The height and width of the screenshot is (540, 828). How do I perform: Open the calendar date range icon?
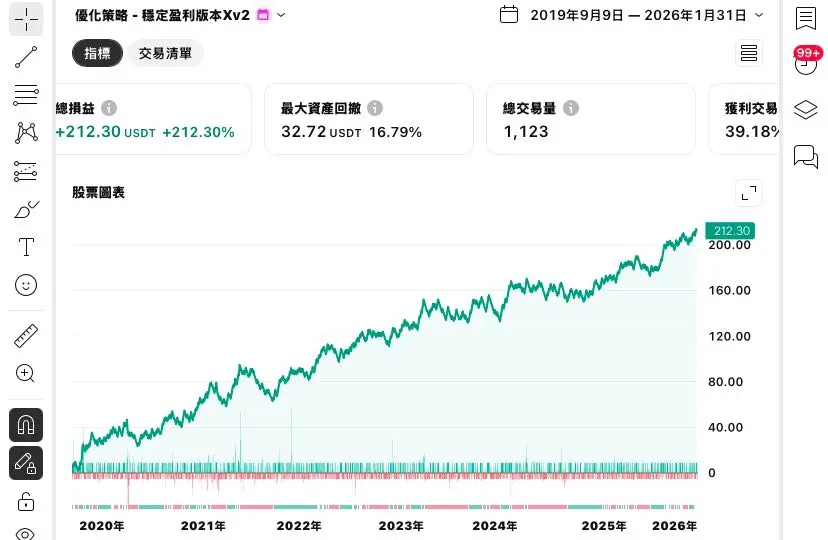tap(509, 15)
